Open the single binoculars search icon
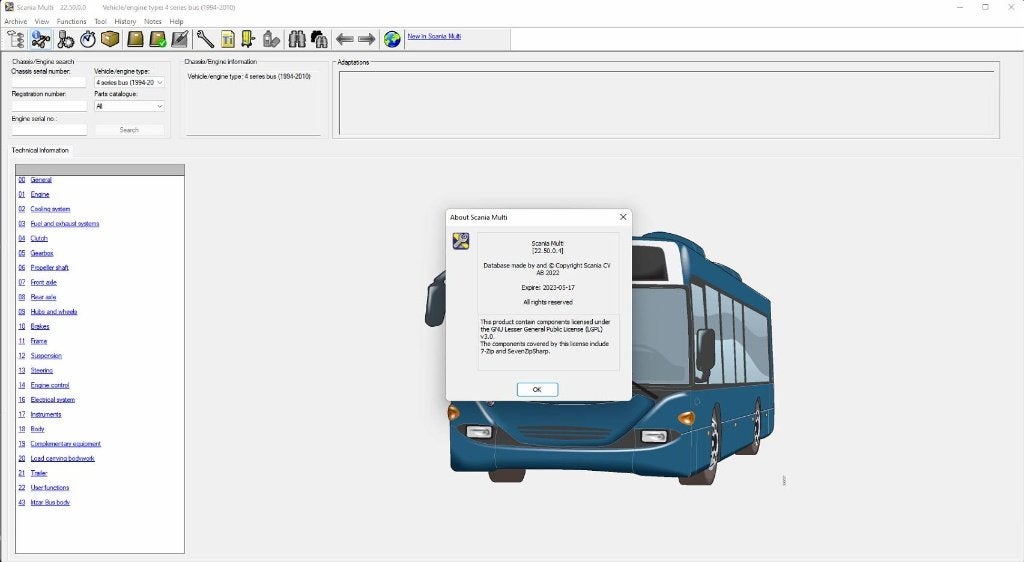Image resolution: width=1024 pixels, height=562 pixels. coord(297,40)
